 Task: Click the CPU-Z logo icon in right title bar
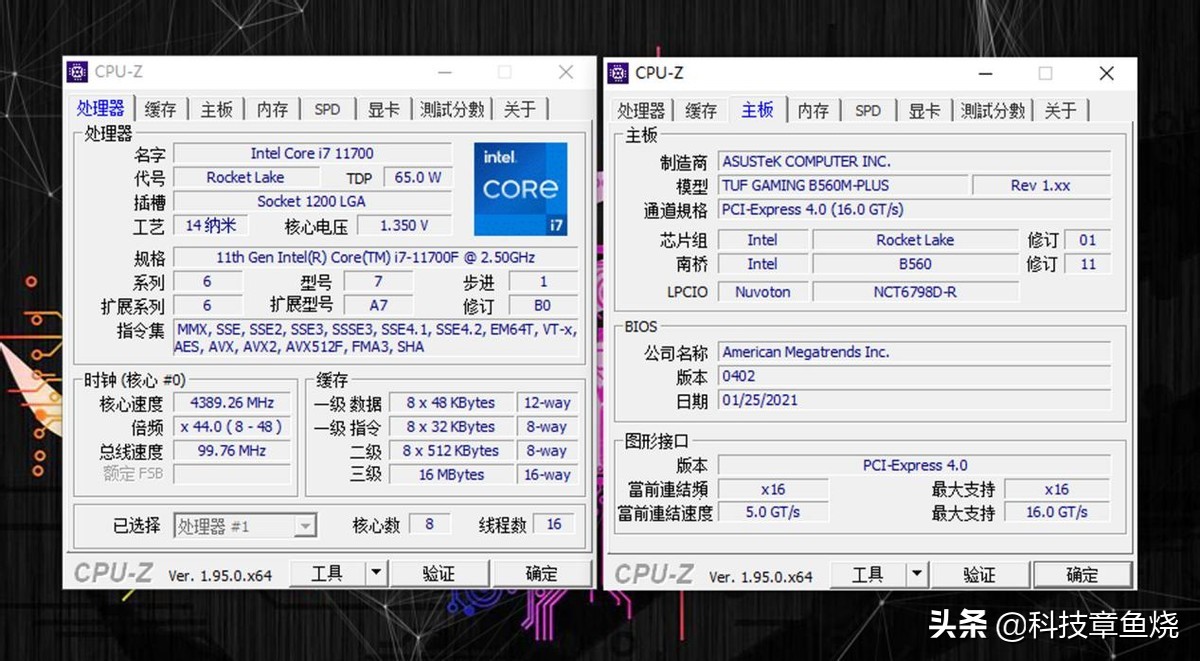coord(616,73)
